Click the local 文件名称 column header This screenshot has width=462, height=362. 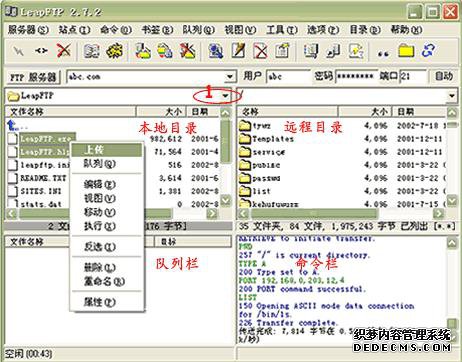[70, 111]
